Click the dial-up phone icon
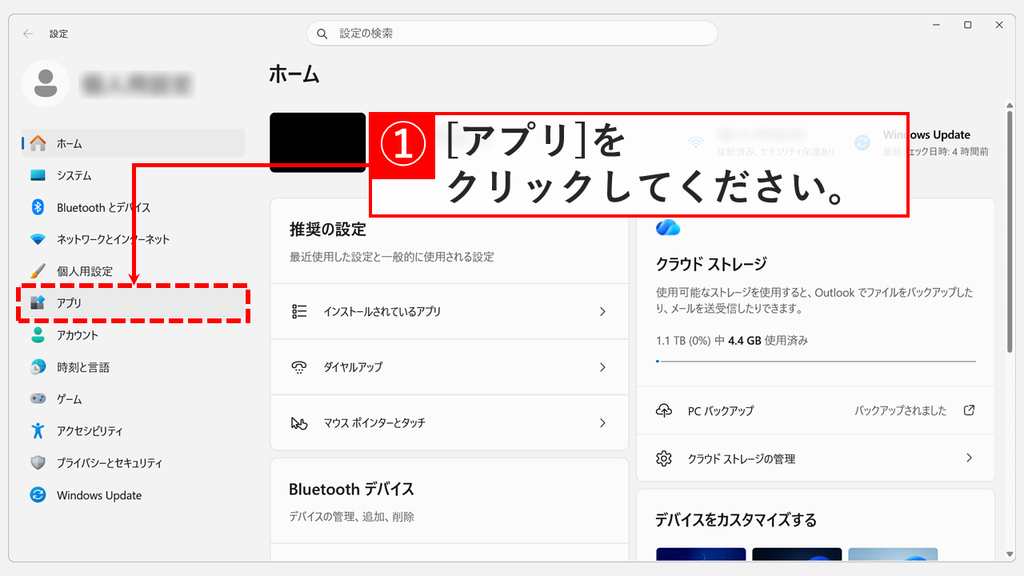Image resolution: width=1024 pixels, height=576 pixels. (299, 367)
